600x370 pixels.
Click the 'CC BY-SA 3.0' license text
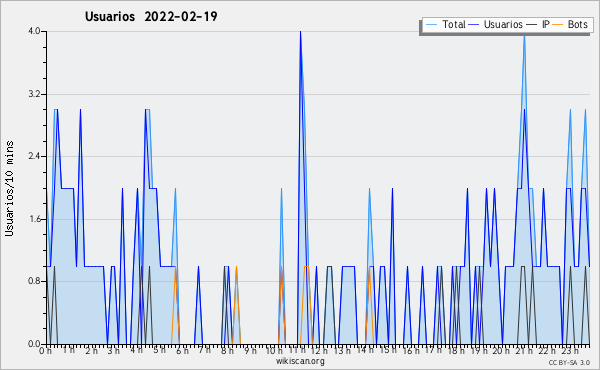[x=569, y=363]
